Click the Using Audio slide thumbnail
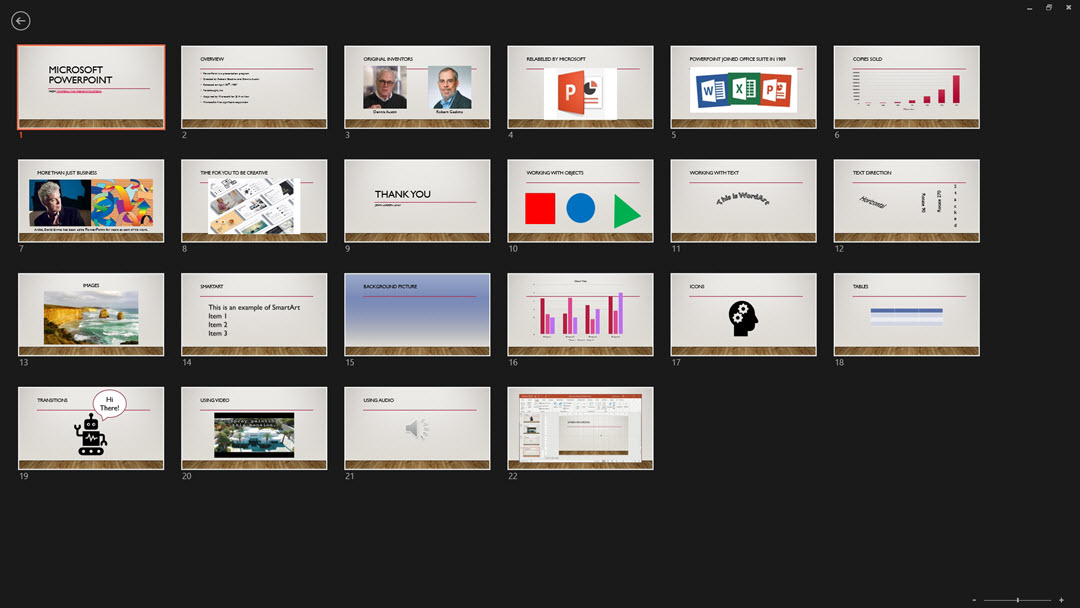This screenshot has height=608, width=1080. pos(417,428)
